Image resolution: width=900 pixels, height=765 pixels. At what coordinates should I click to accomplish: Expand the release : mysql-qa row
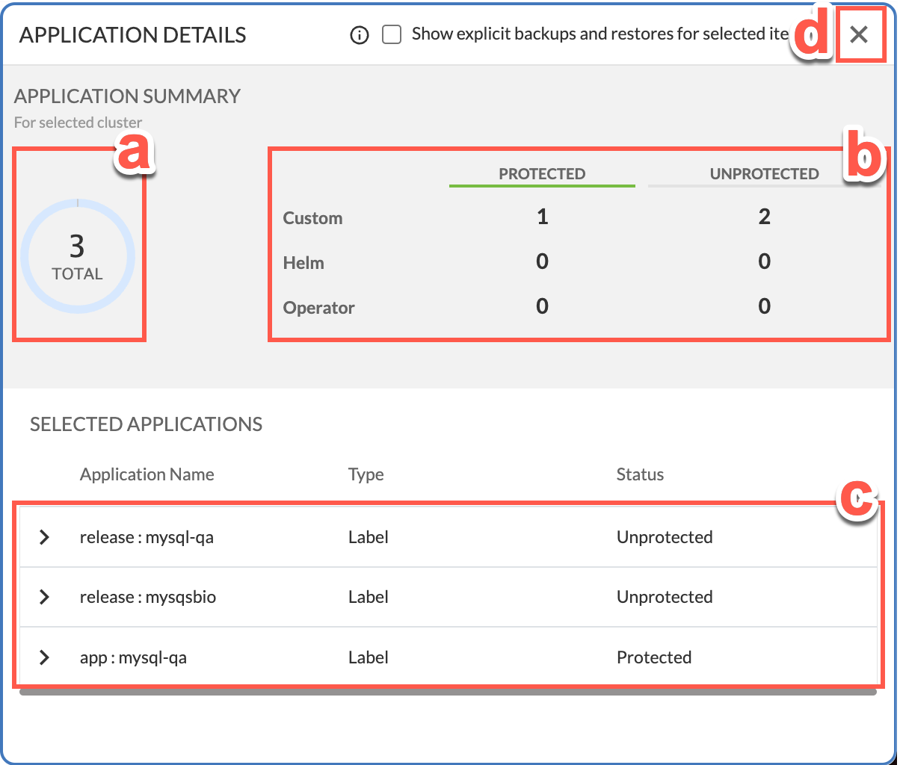tap(44, 537)
